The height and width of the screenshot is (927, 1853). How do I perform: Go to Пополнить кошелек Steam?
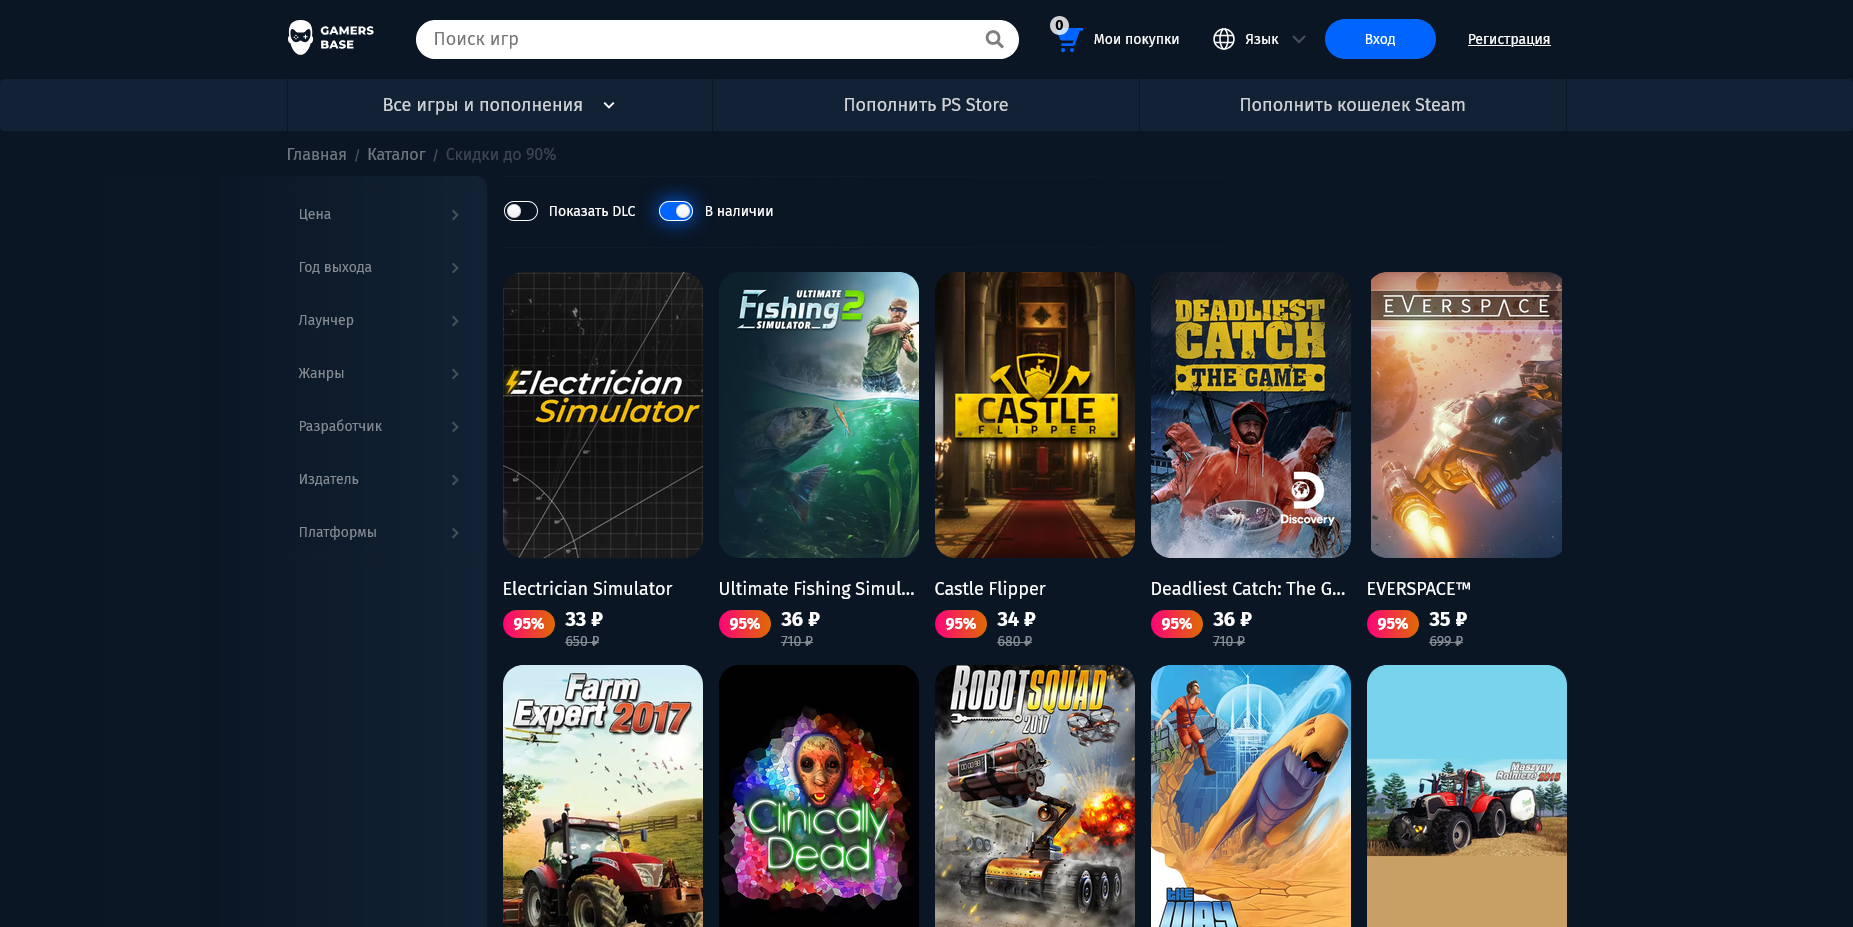1353,105
